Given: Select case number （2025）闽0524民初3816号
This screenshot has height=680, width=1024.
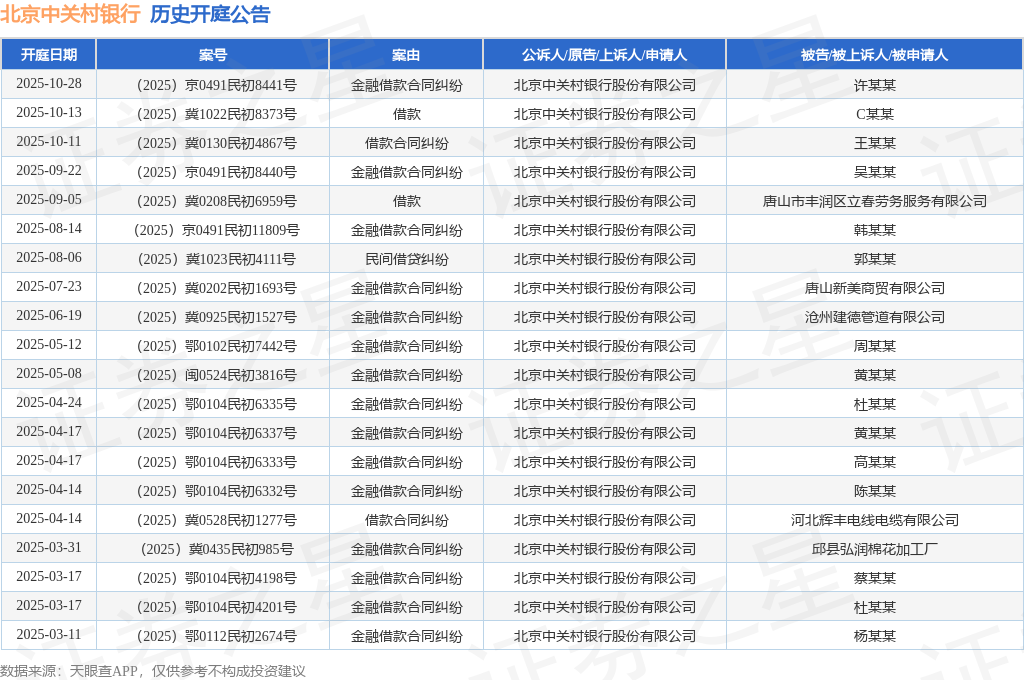Looking at the screenshot, I should point(213,375).
